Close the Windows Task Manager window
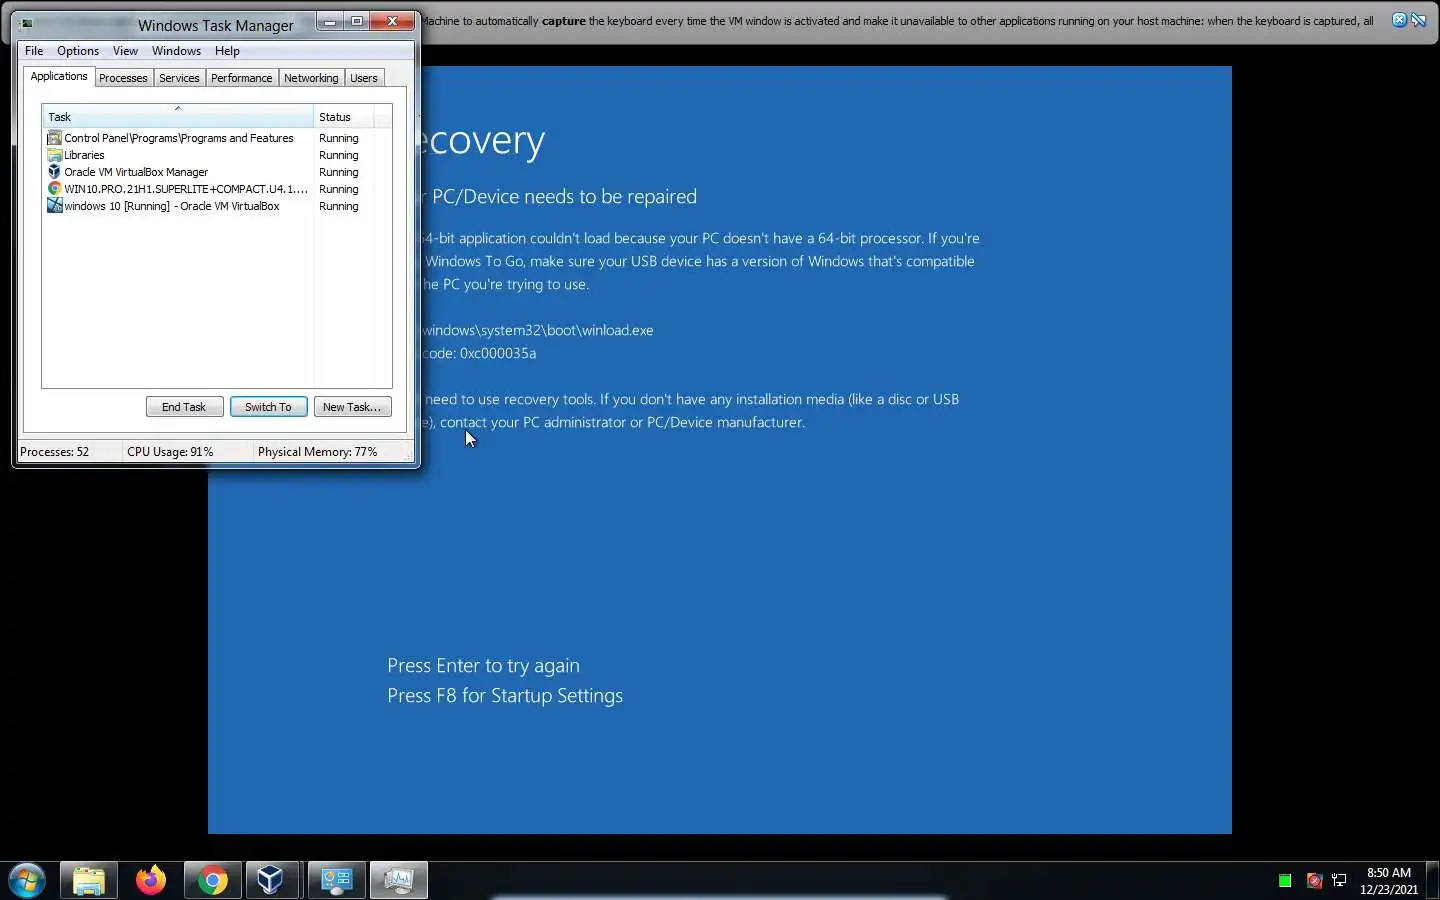Viewport: 1440px width, 900px height. pyautogui.click(x=392, y=21)
